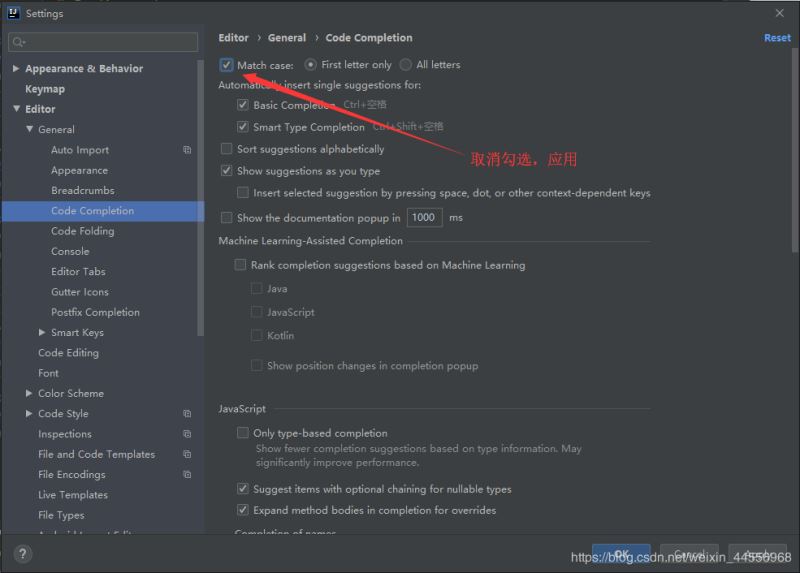Click the Editor breadcrumb
Image resolution: width=800 pixels, height=573 pixels.
click(x=234, y=38)
